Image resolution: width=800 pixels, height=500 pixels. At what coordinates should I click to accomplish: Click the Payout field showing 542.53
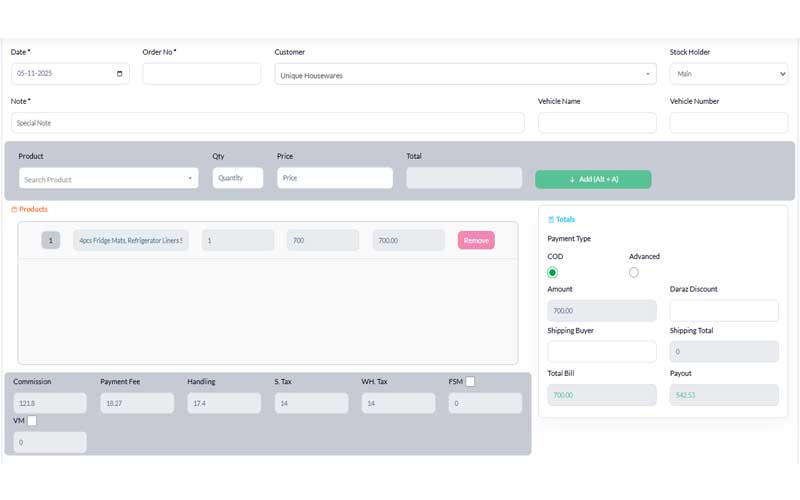tap(724, 395)
